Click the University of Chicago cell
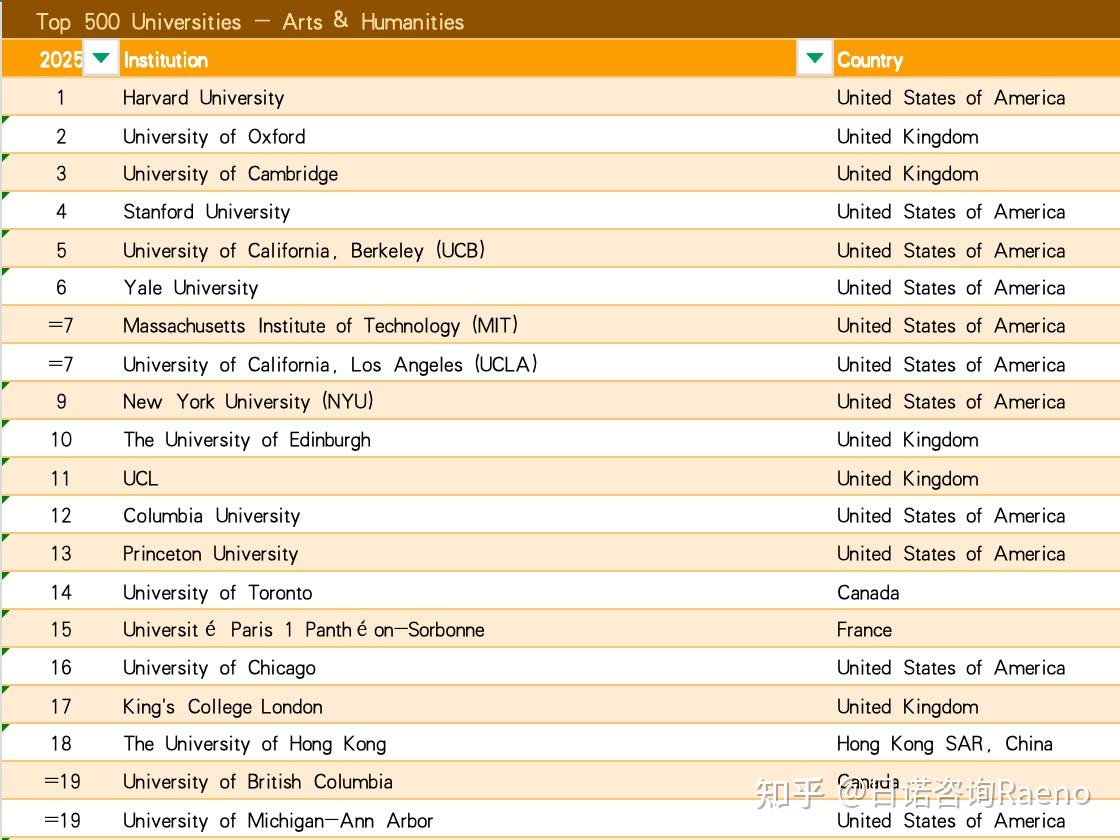Viewport: 1120px width, 840px height. pyautogui.click(x=219, y=668)
